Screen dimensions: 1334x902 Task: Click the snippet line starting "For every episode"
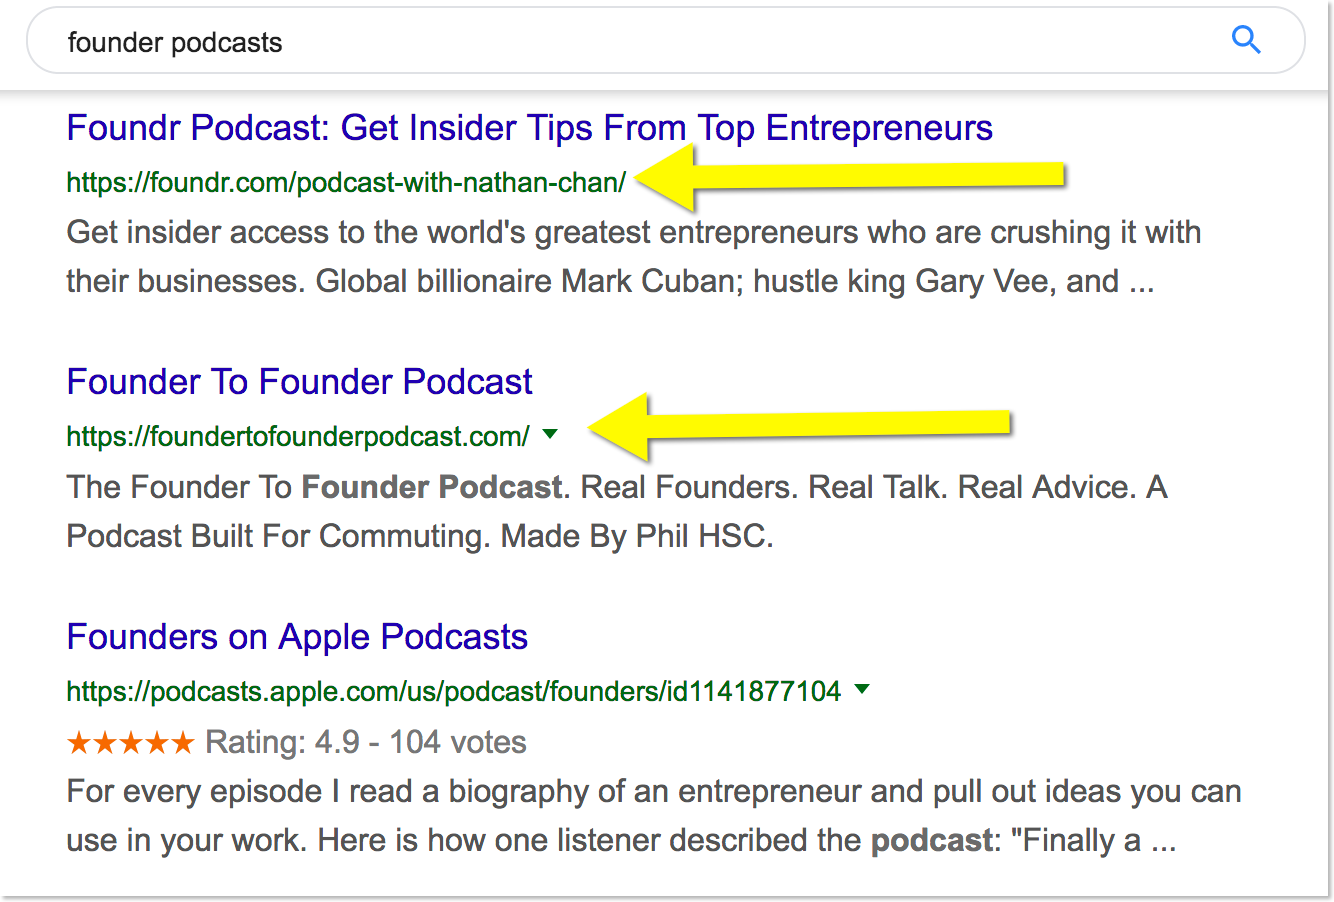pos(653,792)
